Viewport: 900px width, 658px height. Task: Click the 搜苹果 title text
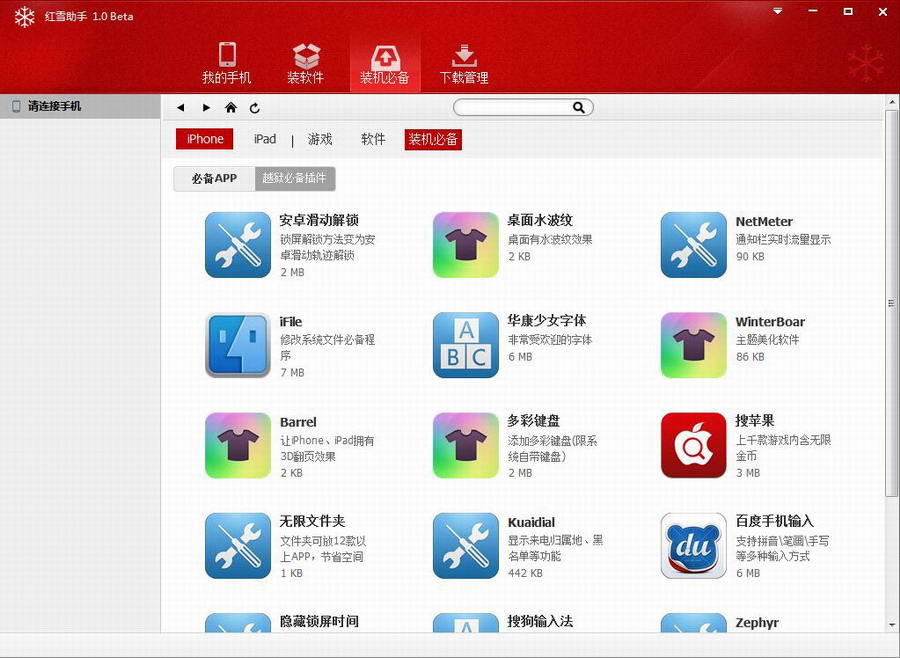[x=755, y=421]
